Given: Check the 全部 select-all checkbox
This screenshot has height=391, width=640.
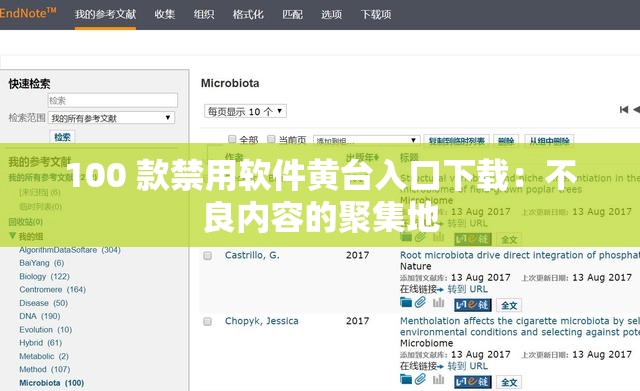Looking at the screenshot, I should click(x=232, y=139).
